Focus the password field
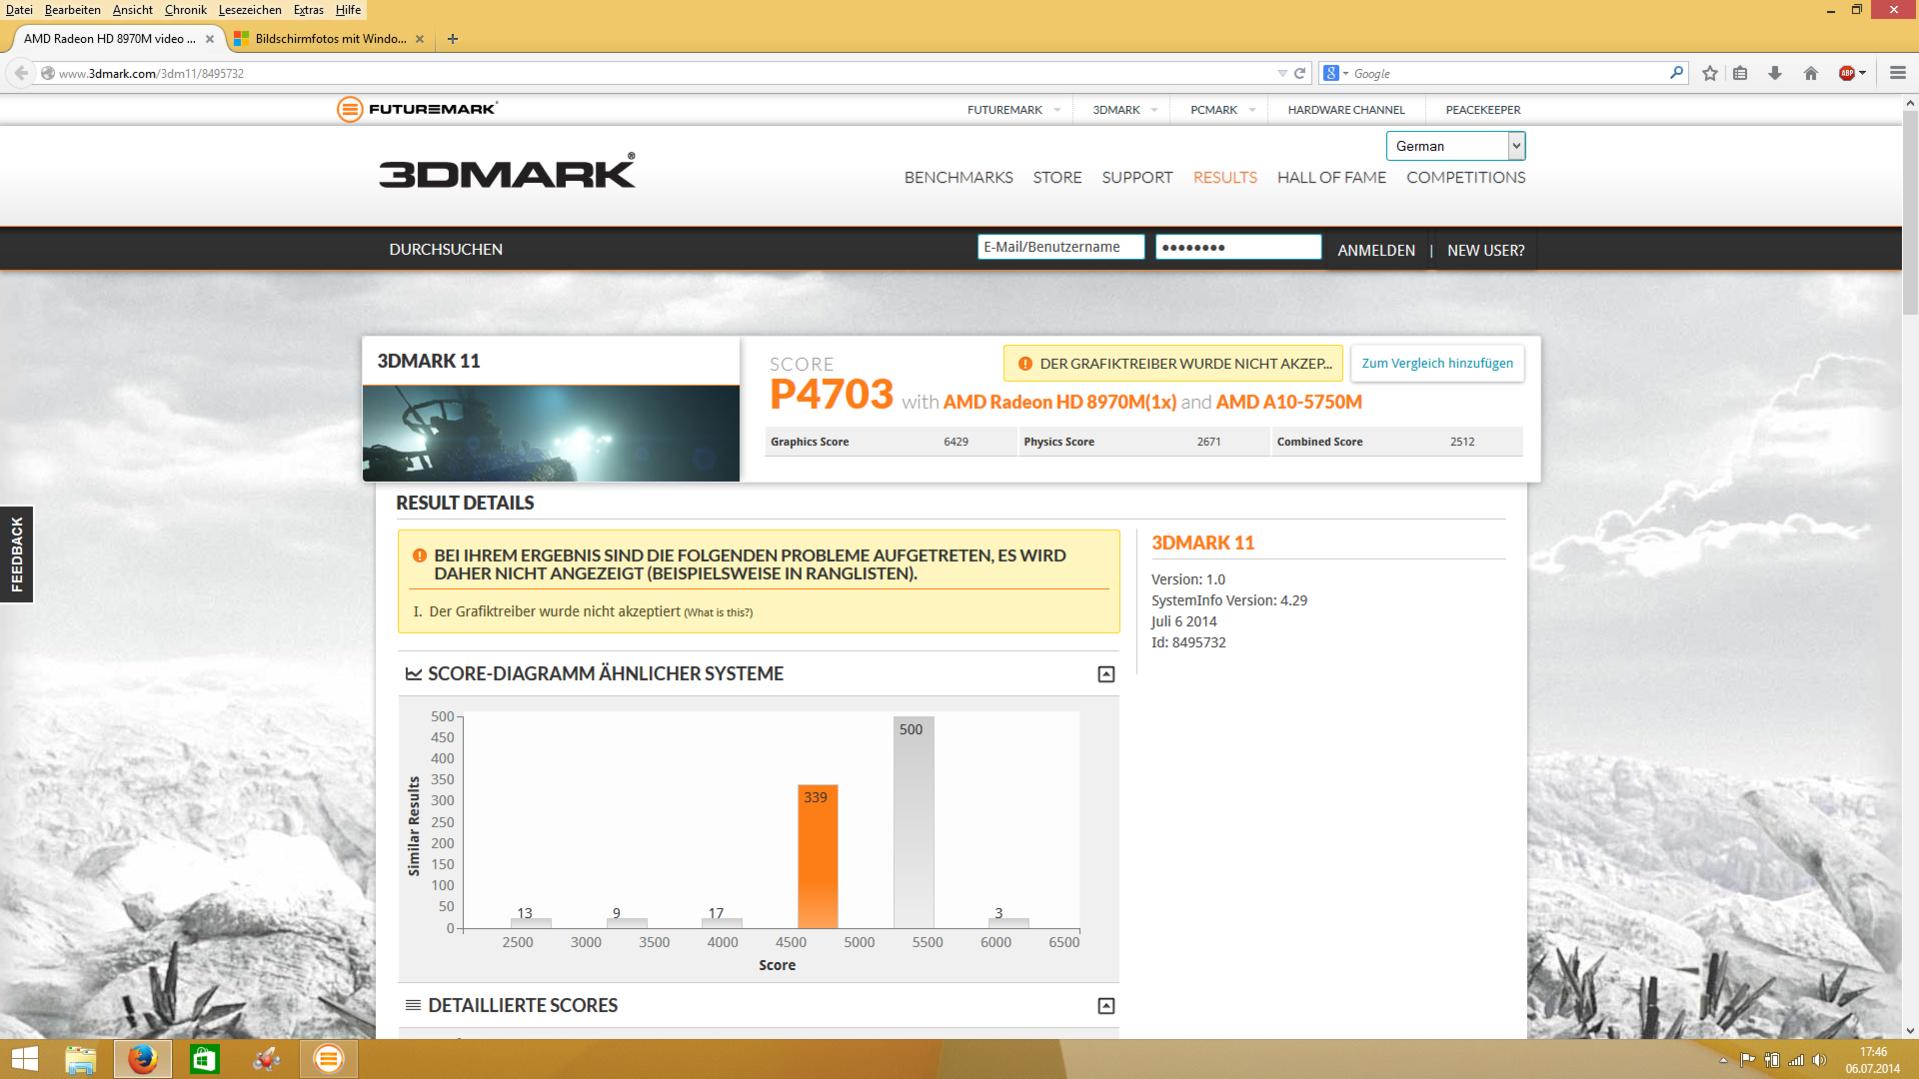1919x1079 pixels. (x=1238, y=247)
